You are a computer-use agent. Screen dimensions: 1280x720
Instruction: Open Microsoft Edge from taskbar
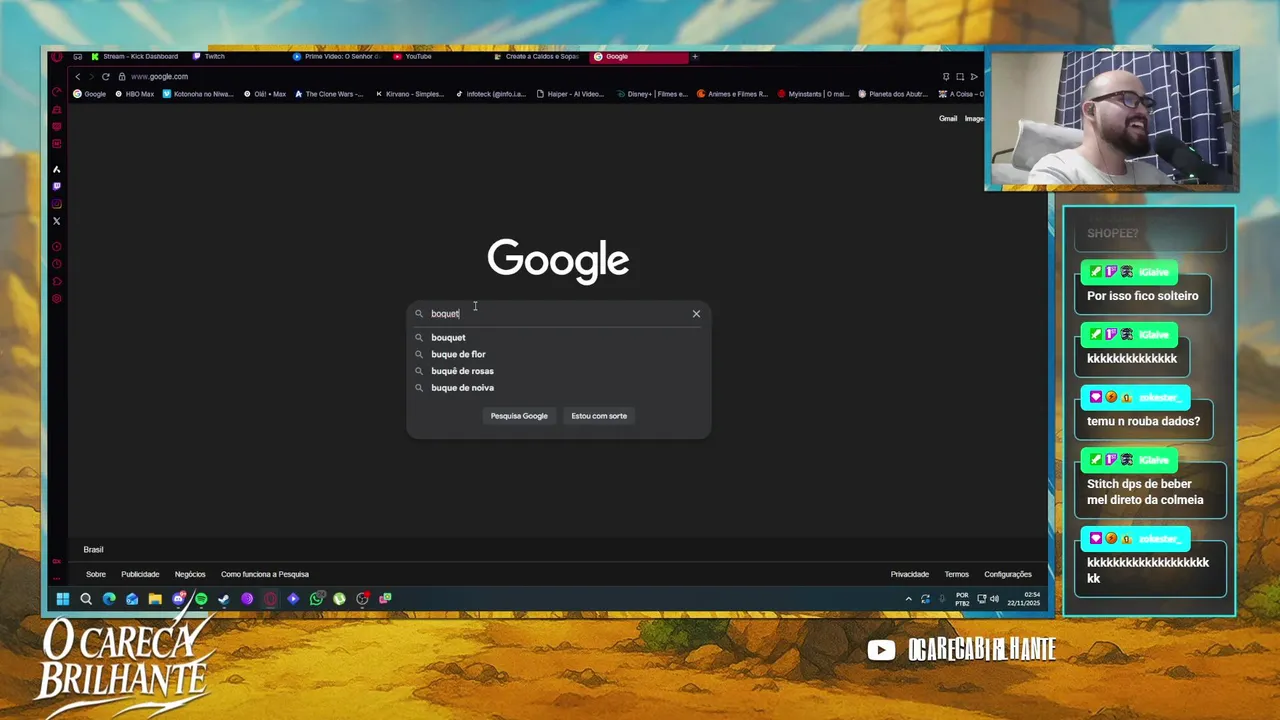tap(109, 599)
